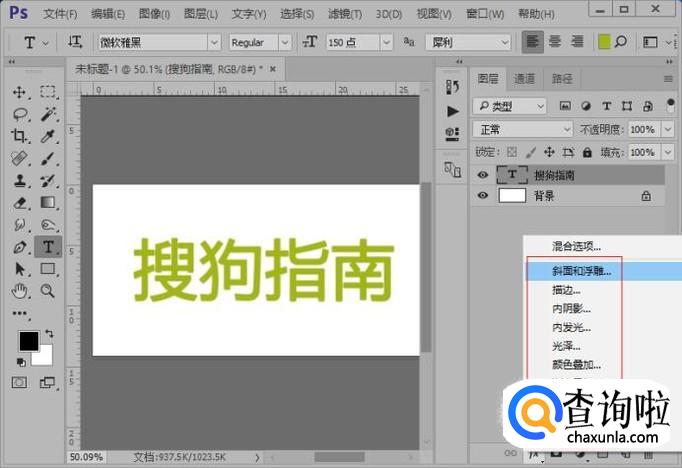Toggle Quick Mask mode
Viewport: 682px width, 468px height.
(x=19, y=382)
